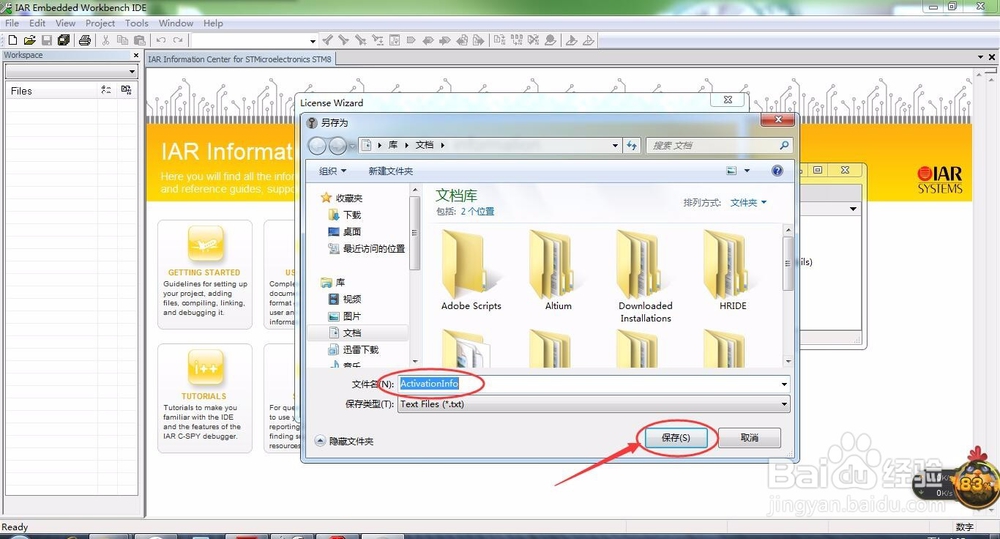
Task: Open the View menu
Action: click(65, 23)
